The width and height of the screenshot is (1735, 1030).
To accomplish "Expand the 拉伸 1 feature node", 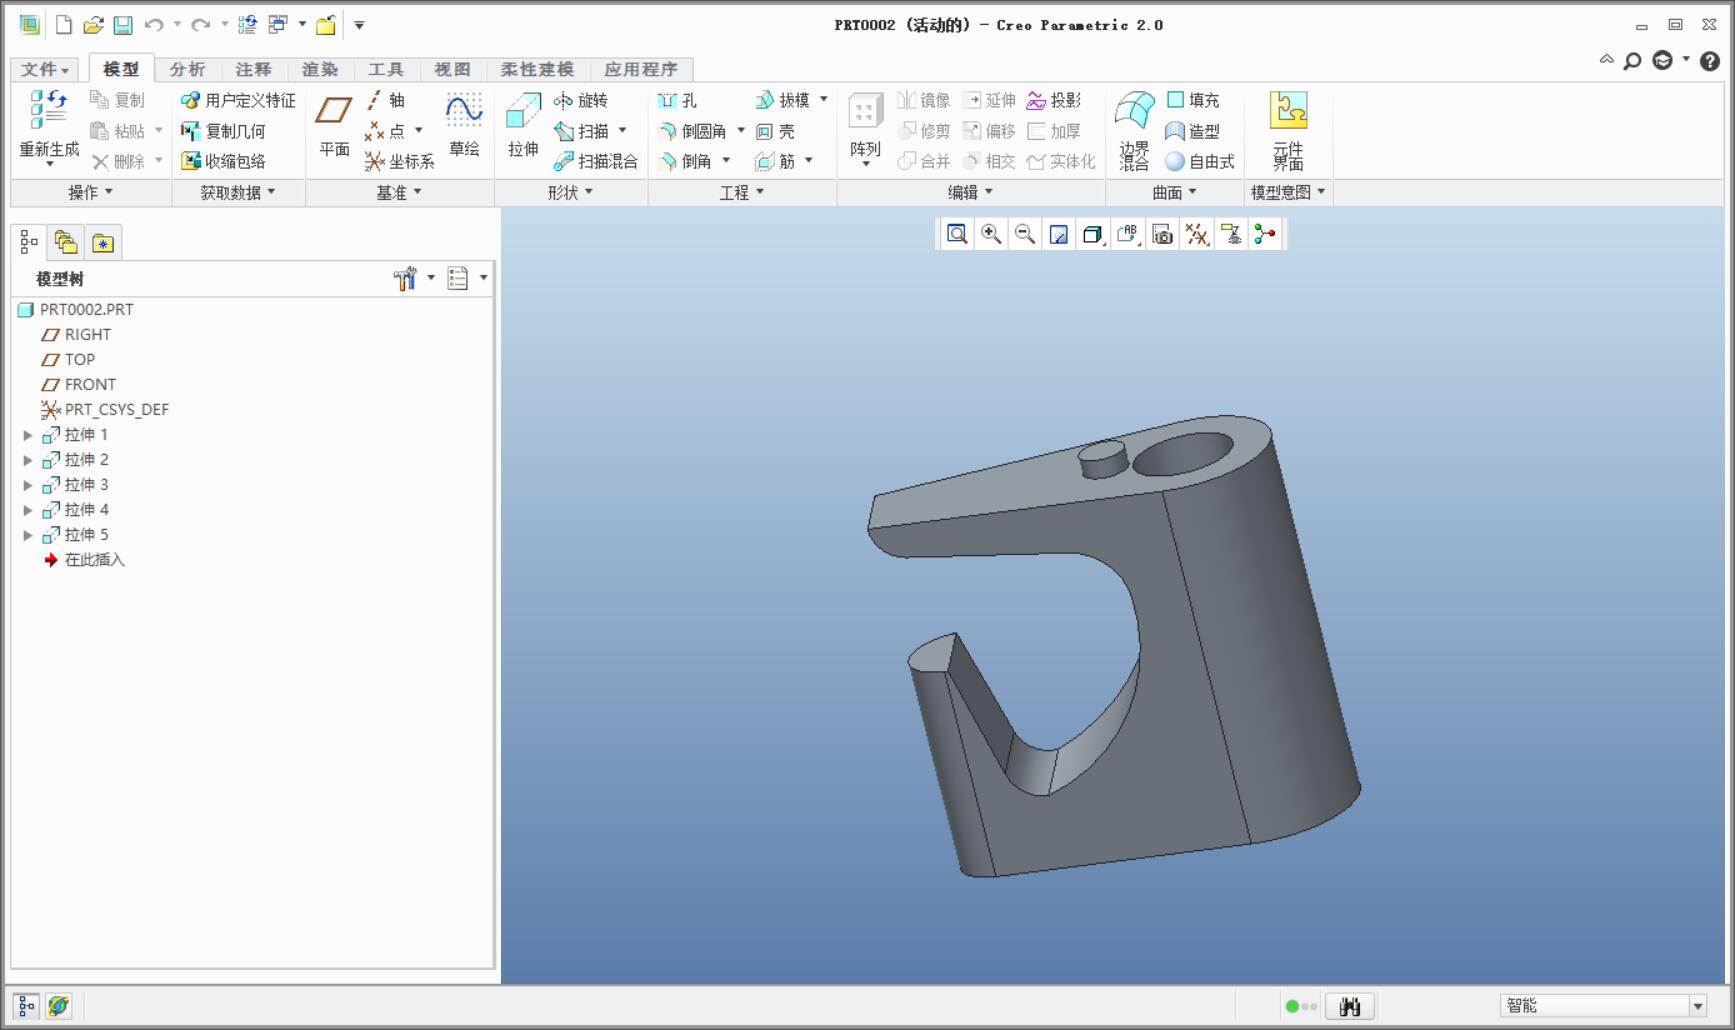I will tap(28, 435).
